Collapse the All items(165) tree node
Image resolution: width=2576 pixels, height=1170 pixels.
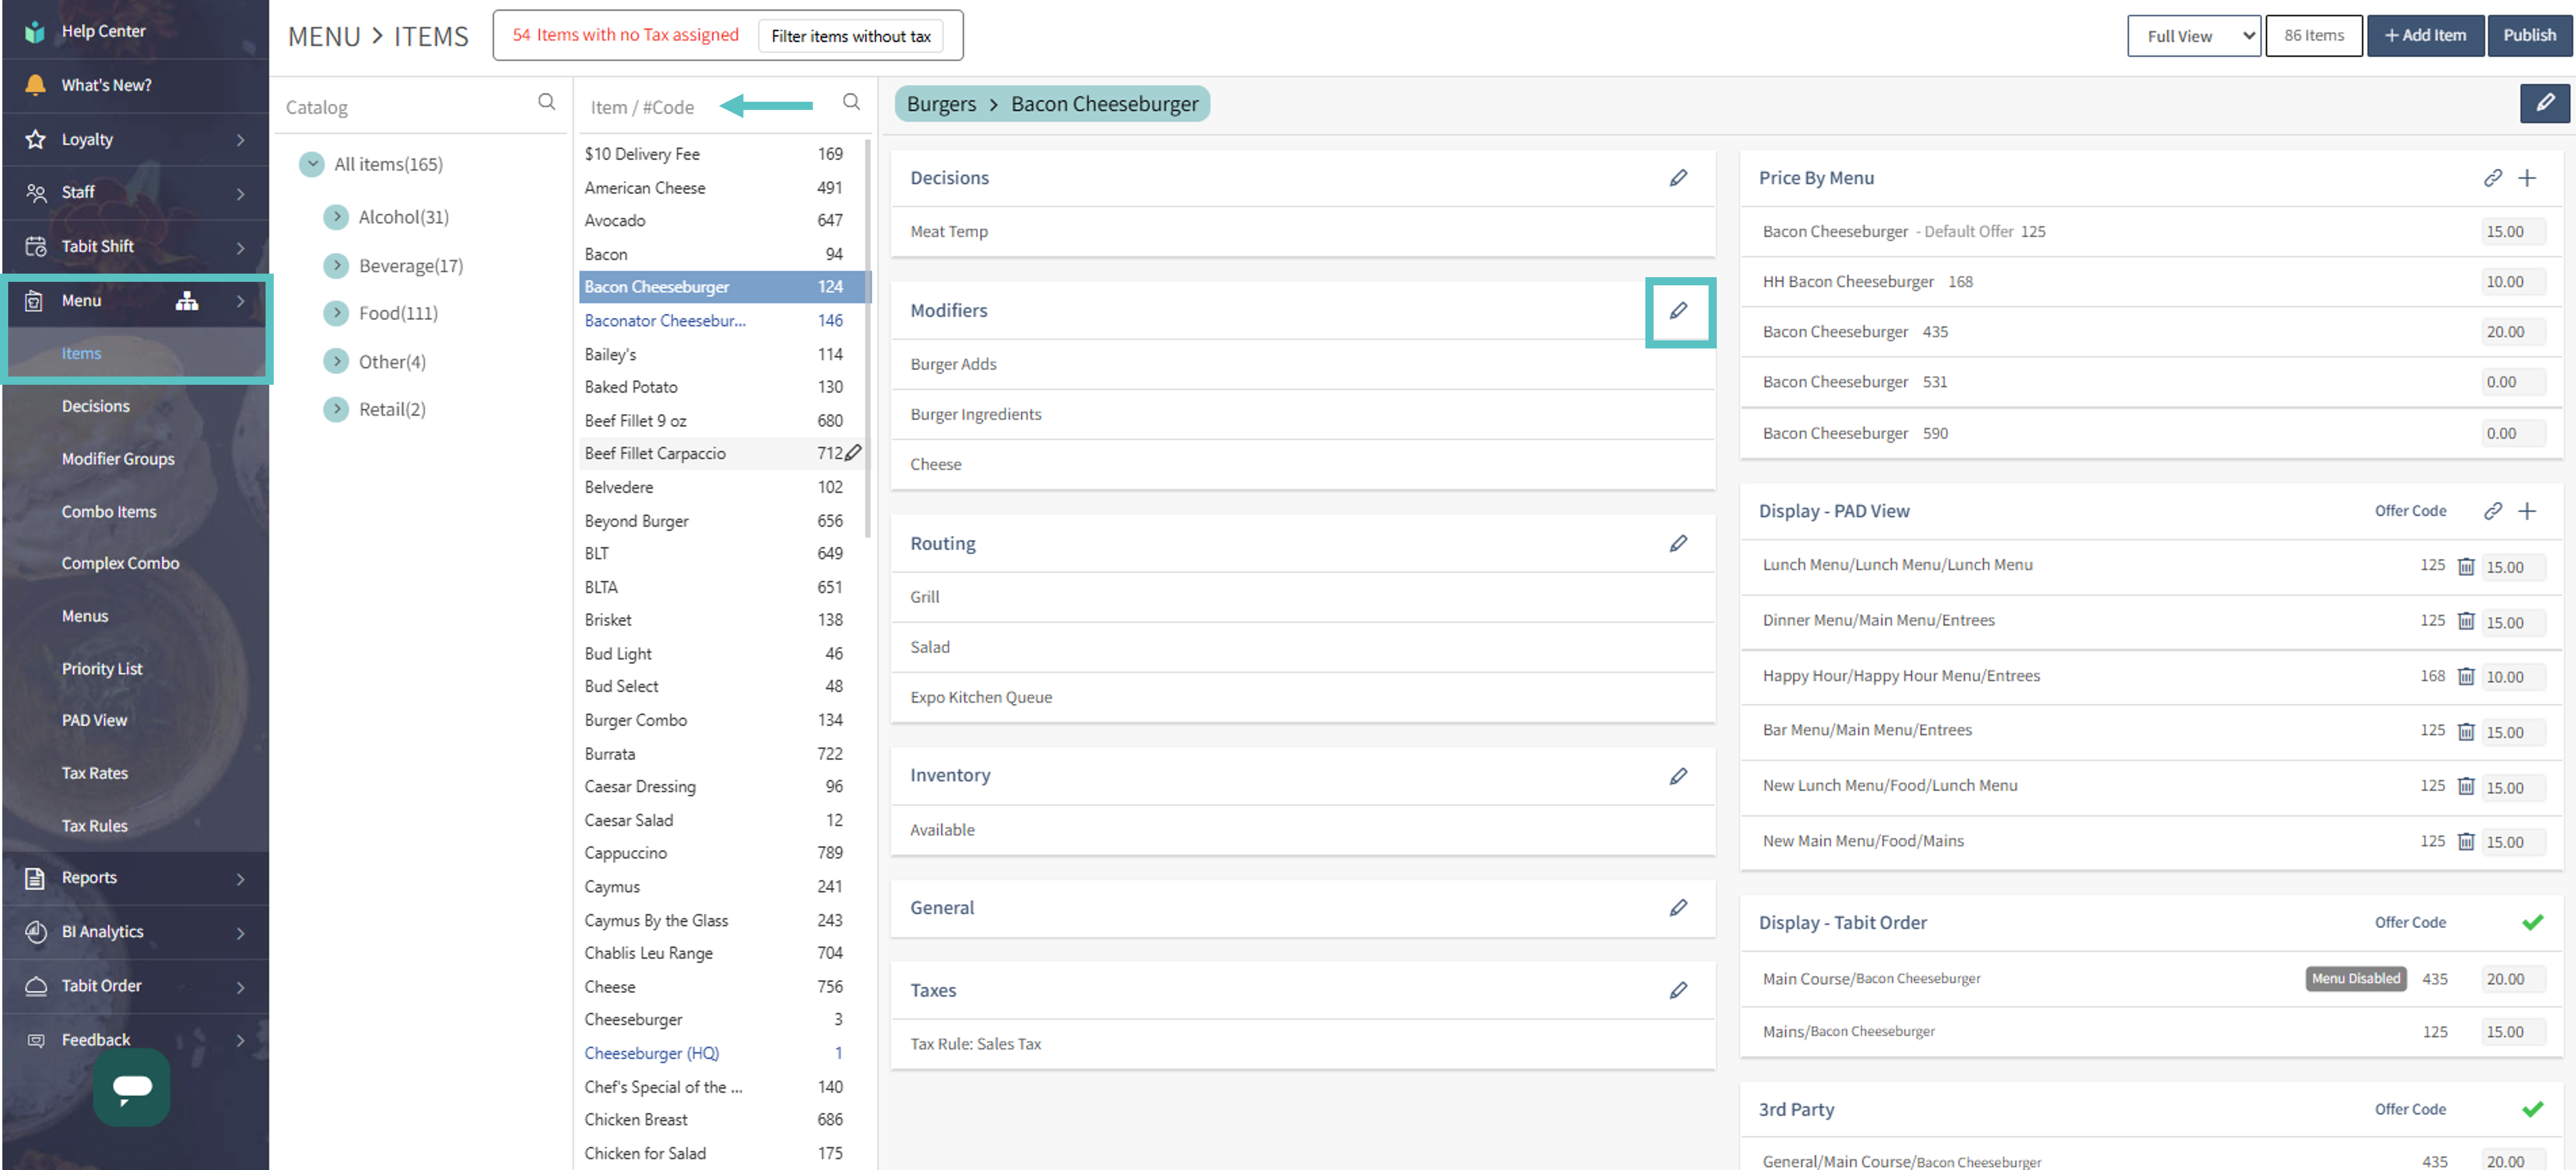coord(312,164)
